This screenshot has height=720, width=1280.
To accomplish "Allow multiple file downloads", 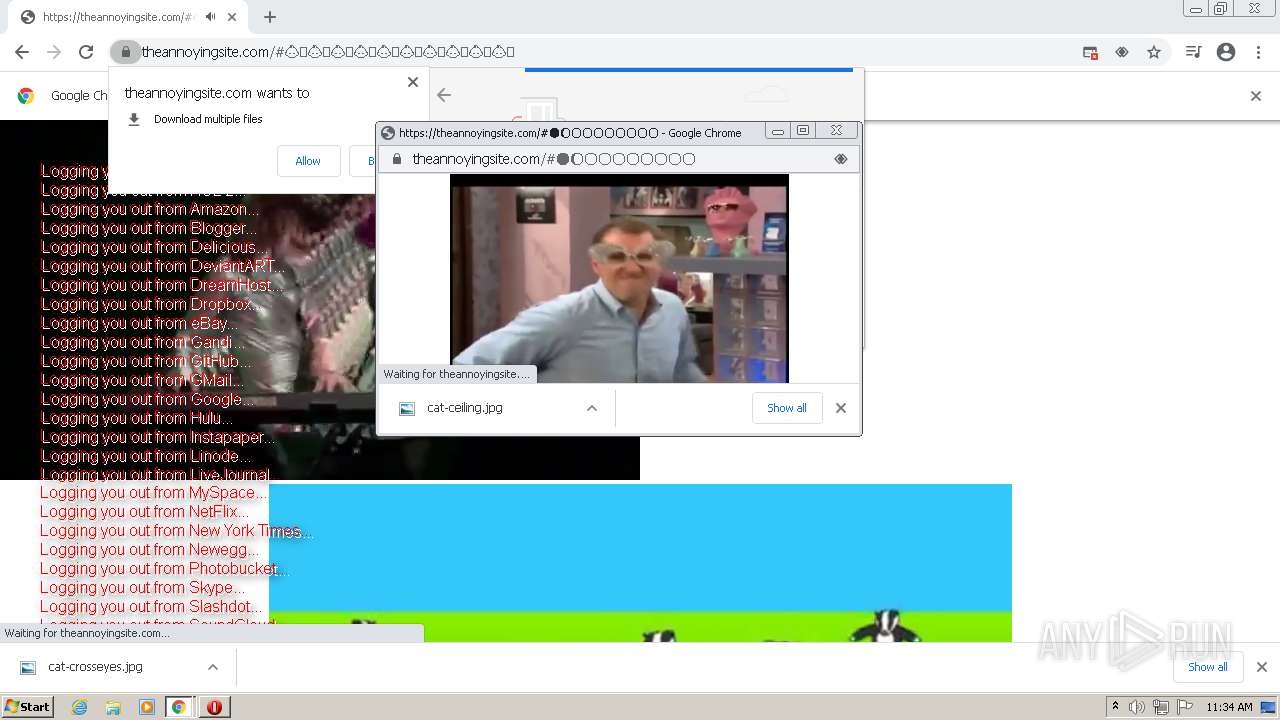I will coord(308,161).
